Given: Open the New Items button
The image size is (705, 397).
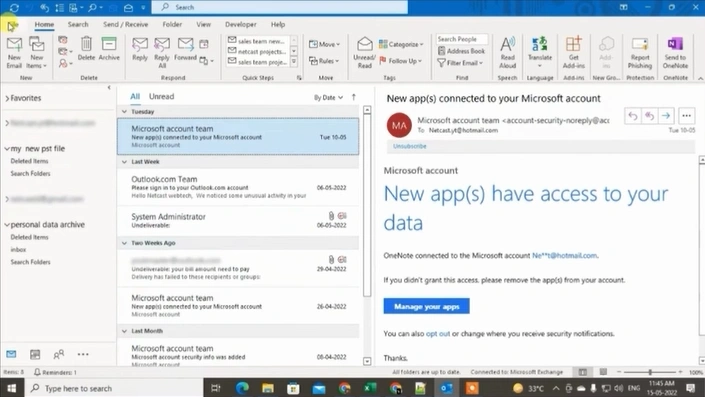Looking at the screenshot, I should tap(36, 53).
